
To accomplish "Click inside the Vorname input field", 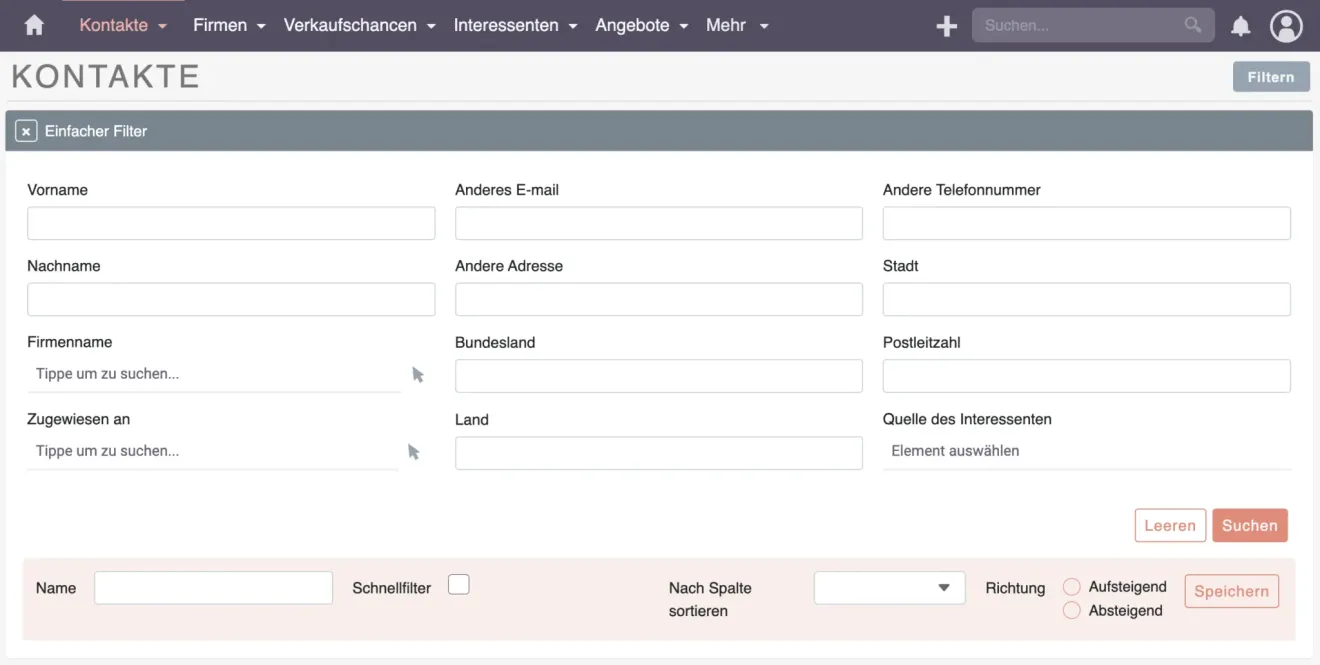I will pos(230,222).
